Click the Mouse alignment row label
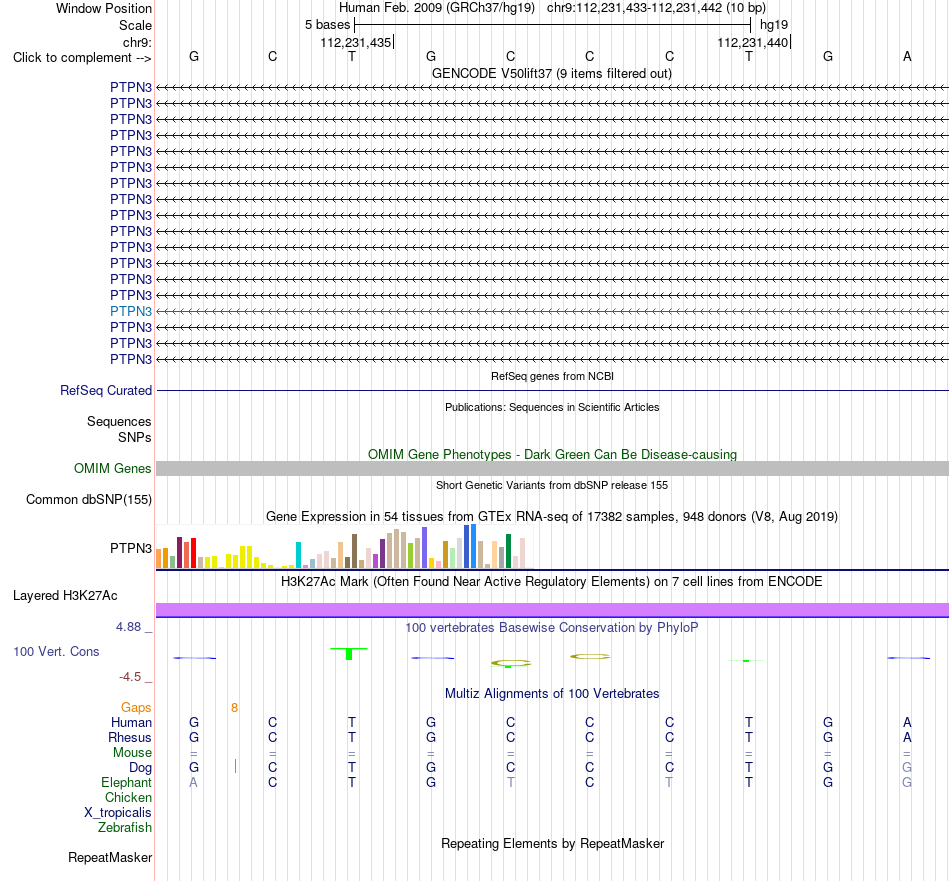The width and height of the screenshot is (950, 881). pos(132,753)
